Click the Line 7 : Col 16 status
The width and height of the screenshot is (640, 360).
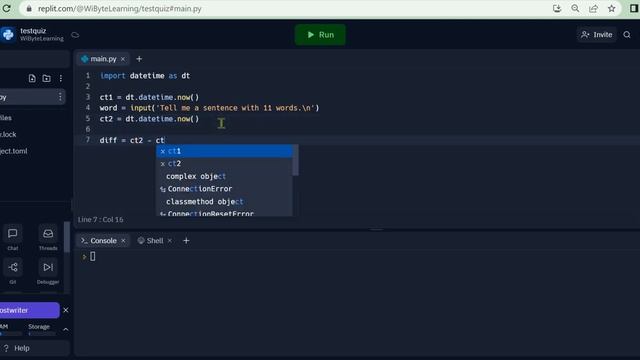coord(100,220)
